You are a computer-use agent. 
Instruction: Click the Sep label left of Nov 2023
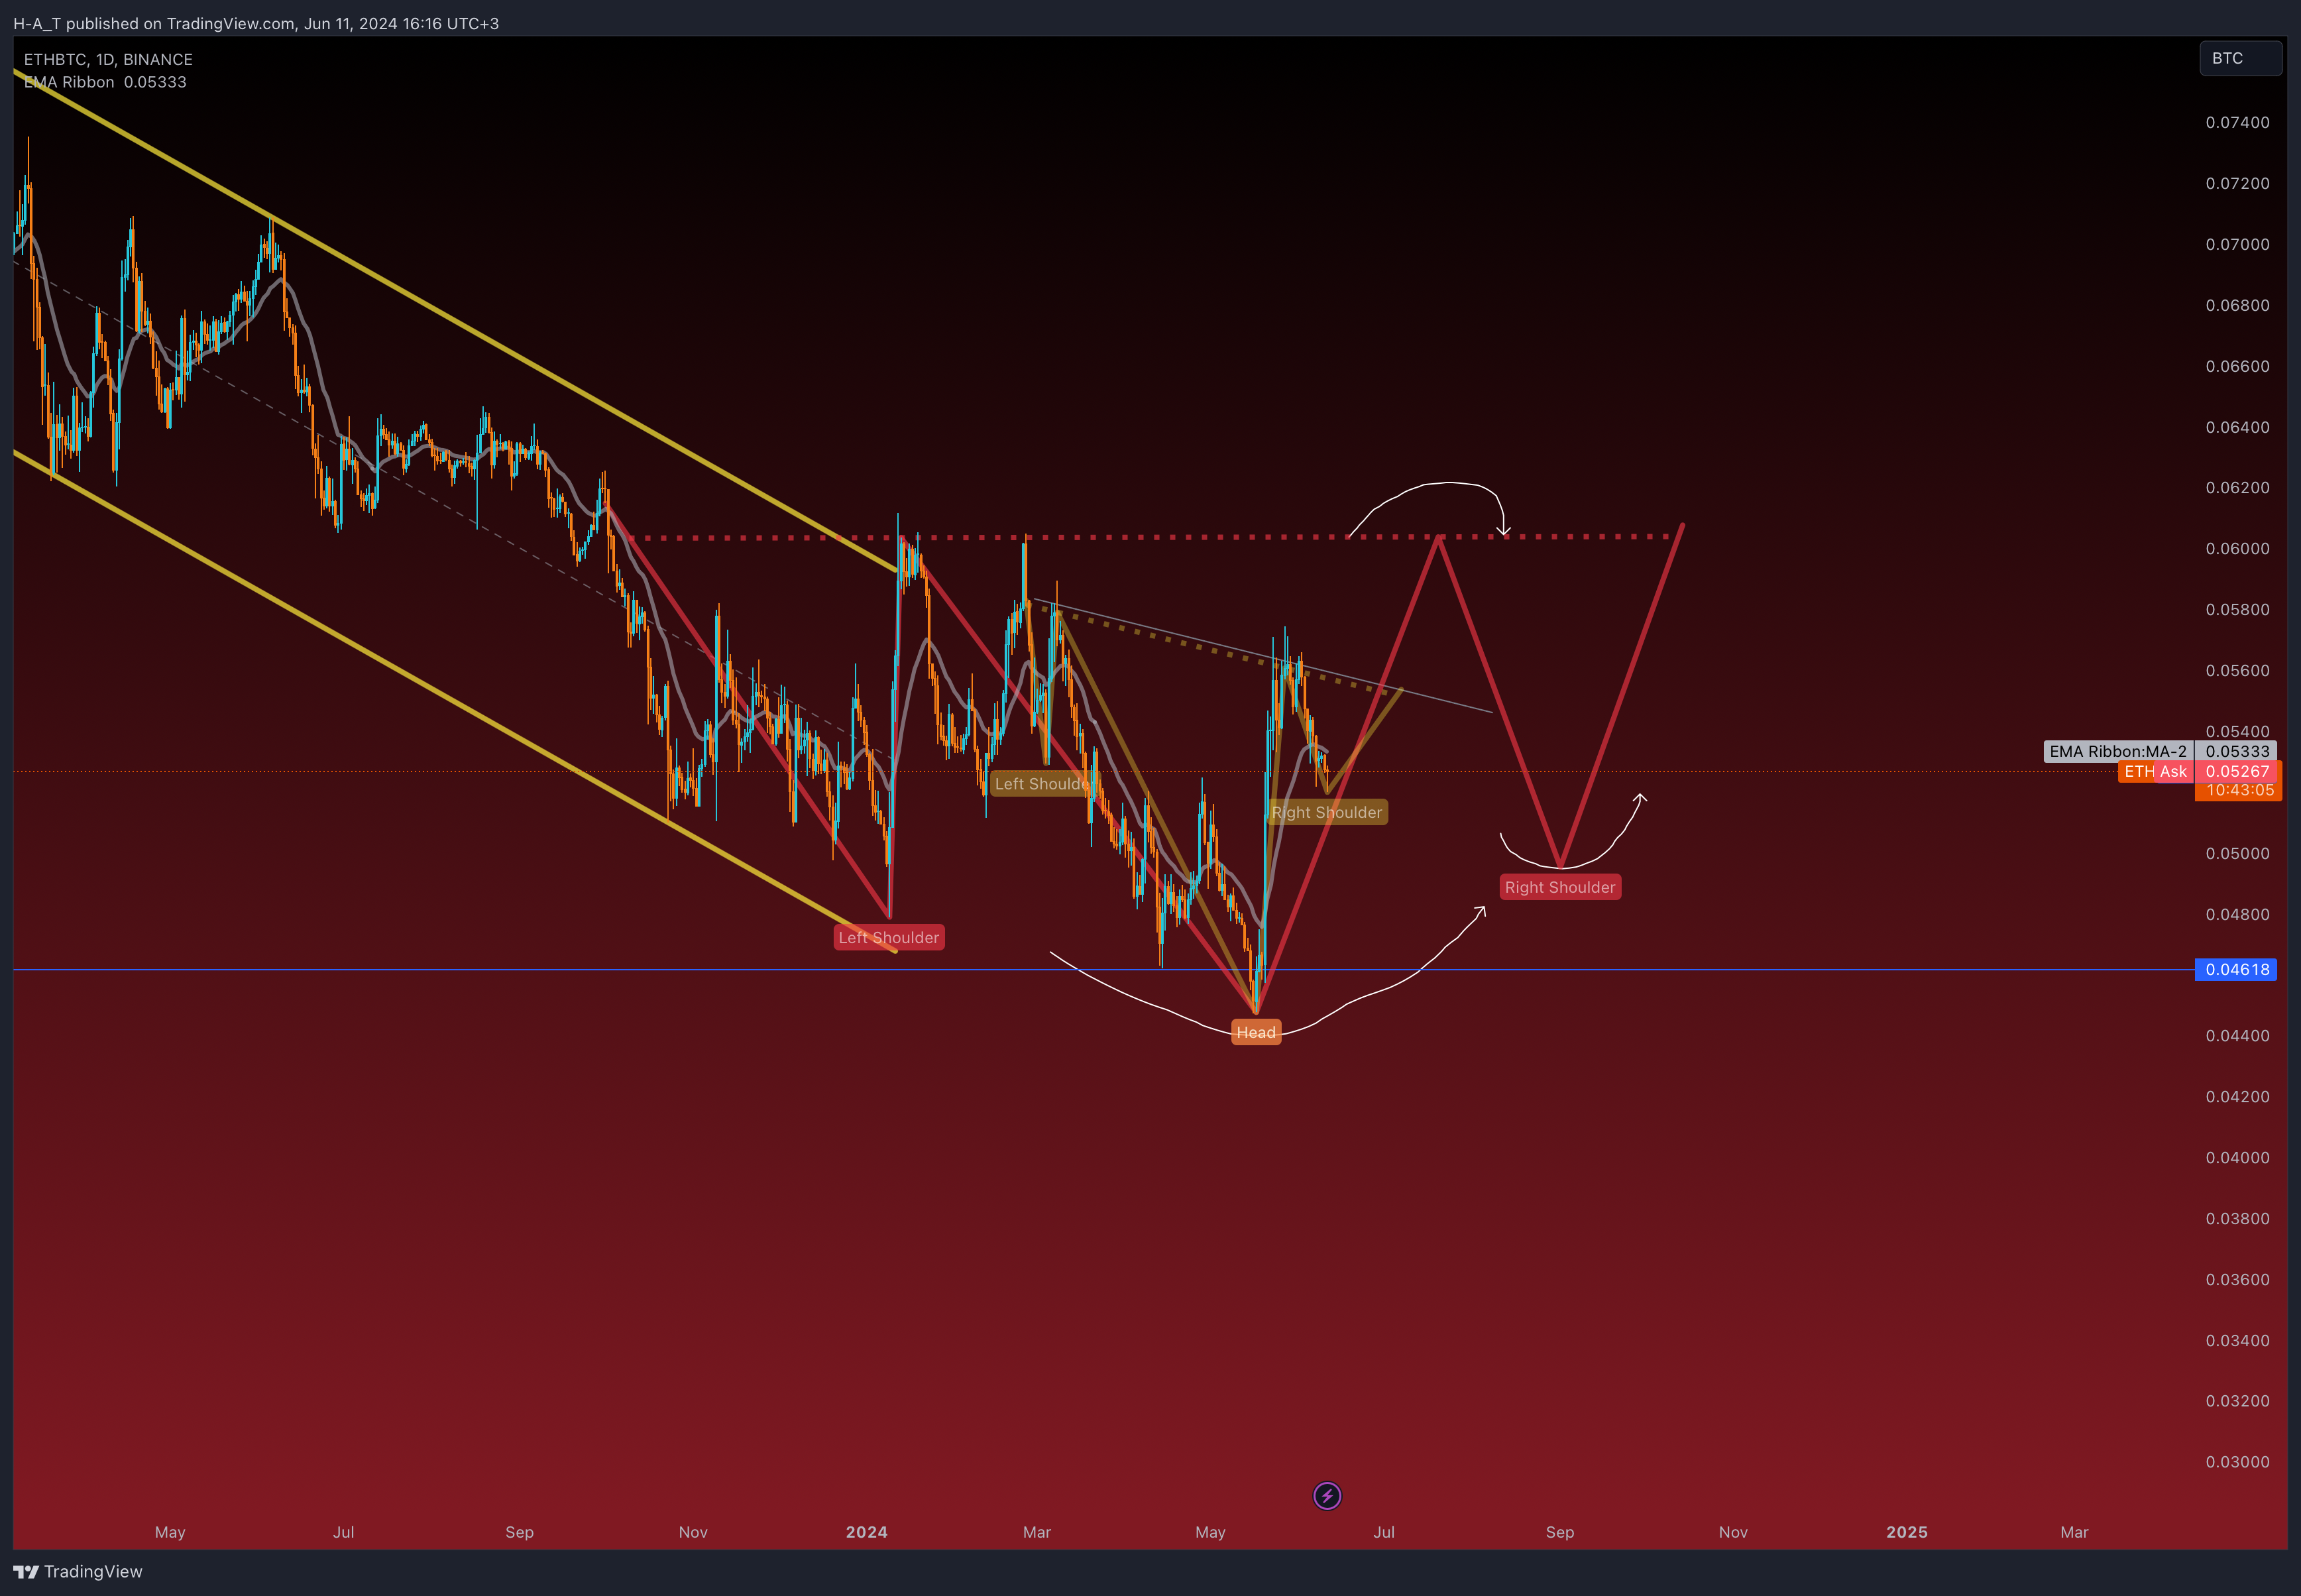click(x=519, y=1532)
